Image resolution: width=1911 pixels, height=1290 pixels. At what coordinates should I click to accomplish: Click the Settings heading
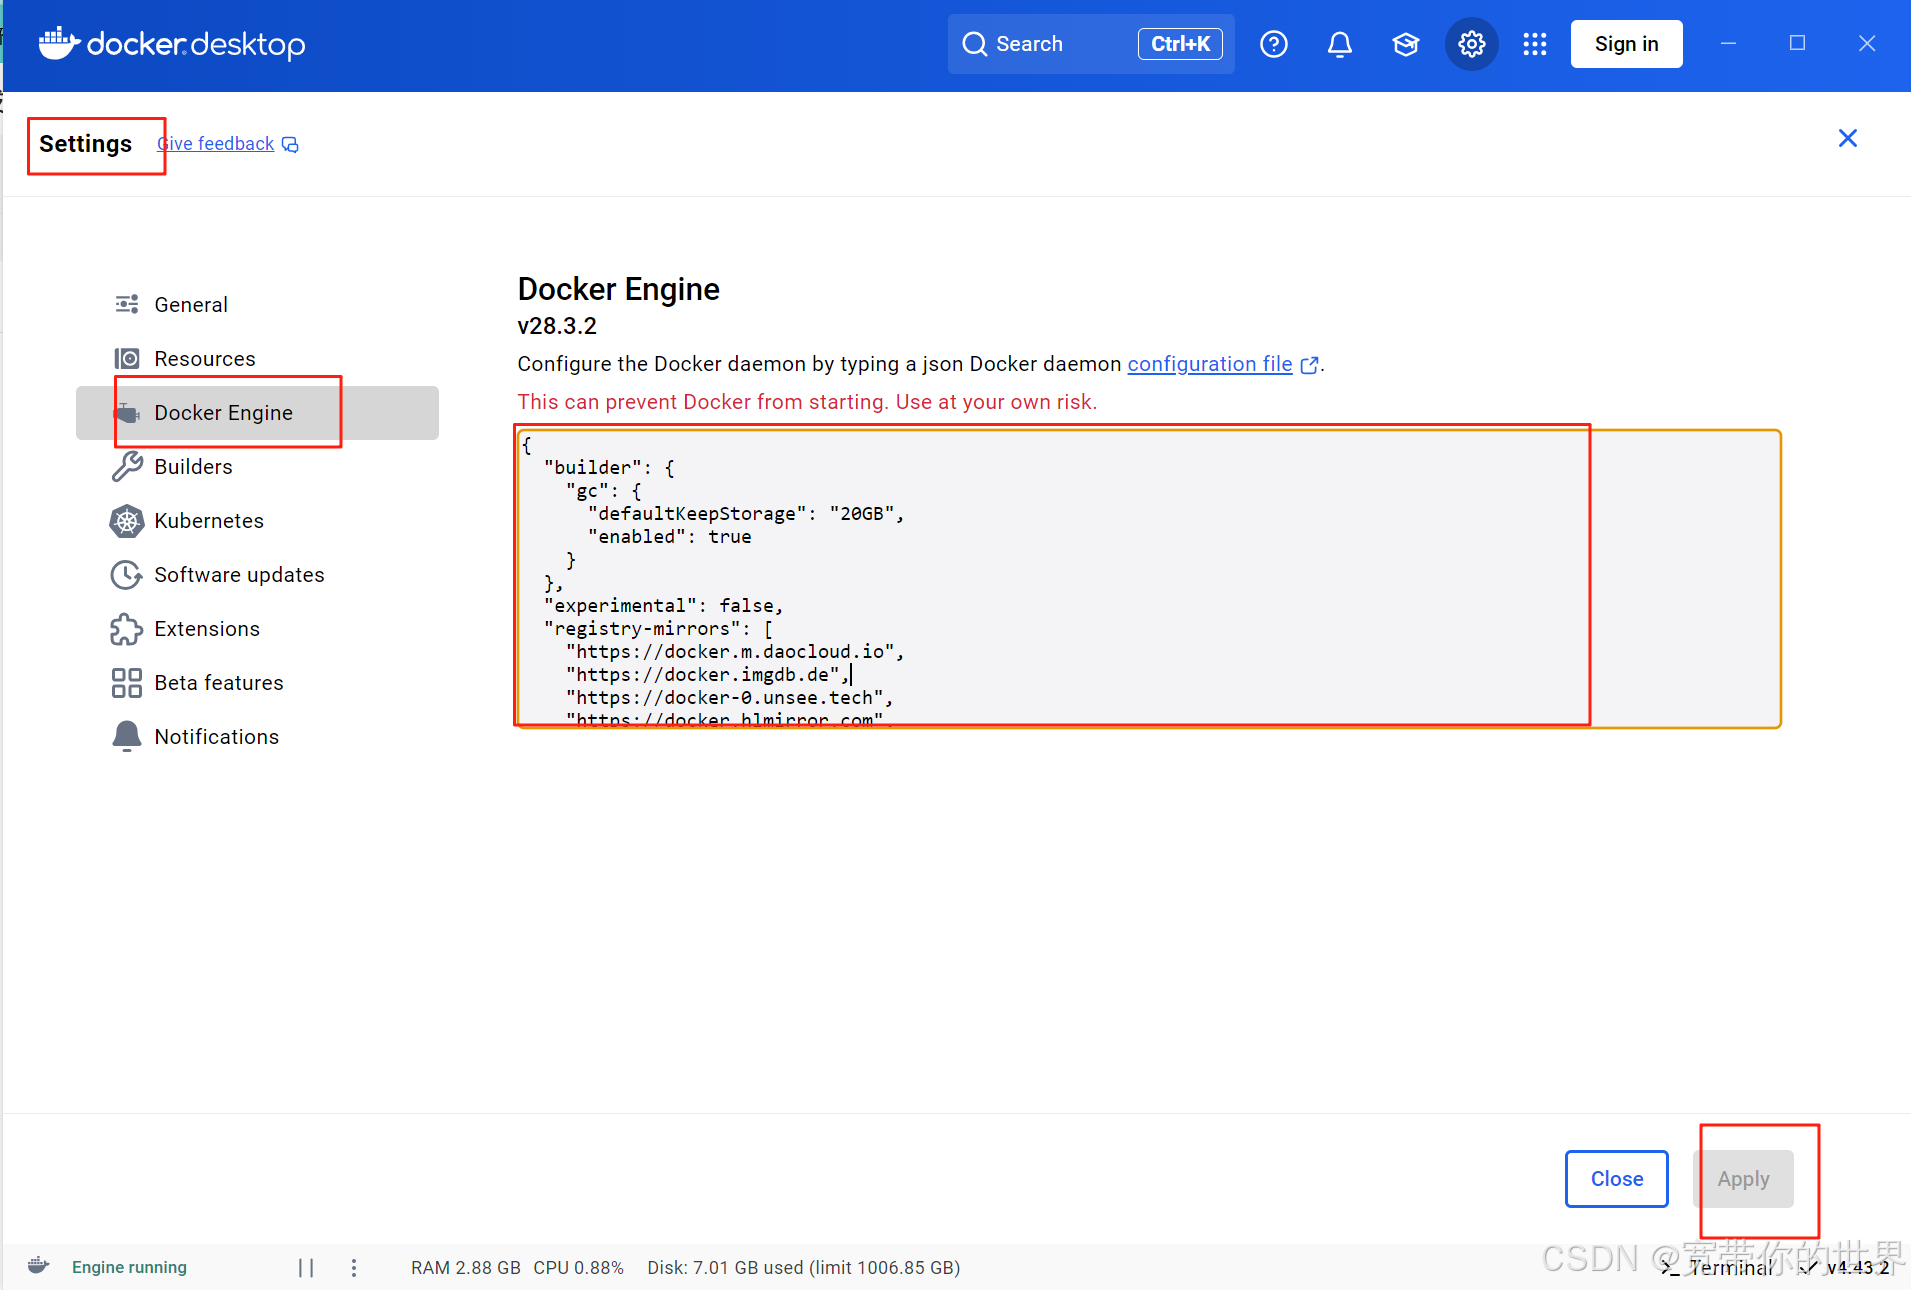point(86,144)
